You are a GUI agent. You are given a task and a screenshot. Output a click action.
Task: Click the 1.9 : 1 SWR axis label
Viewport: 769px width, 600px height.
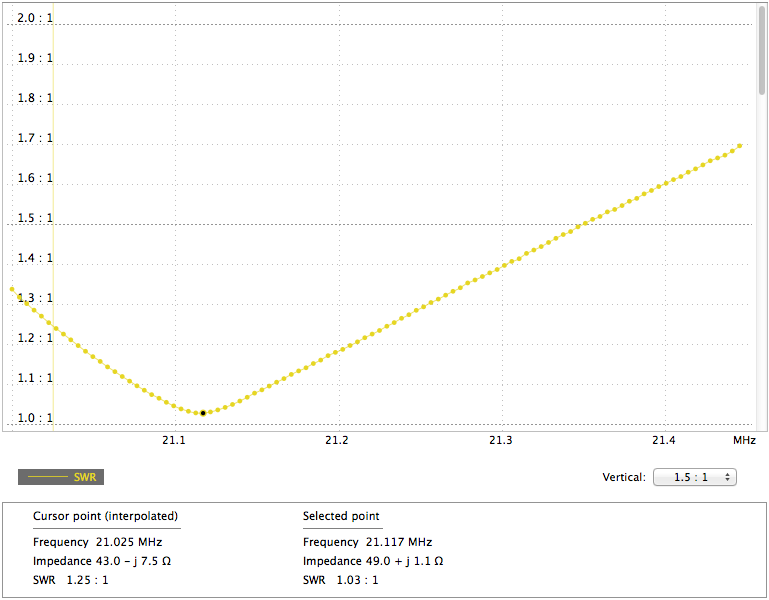click(x=35, y=58)
